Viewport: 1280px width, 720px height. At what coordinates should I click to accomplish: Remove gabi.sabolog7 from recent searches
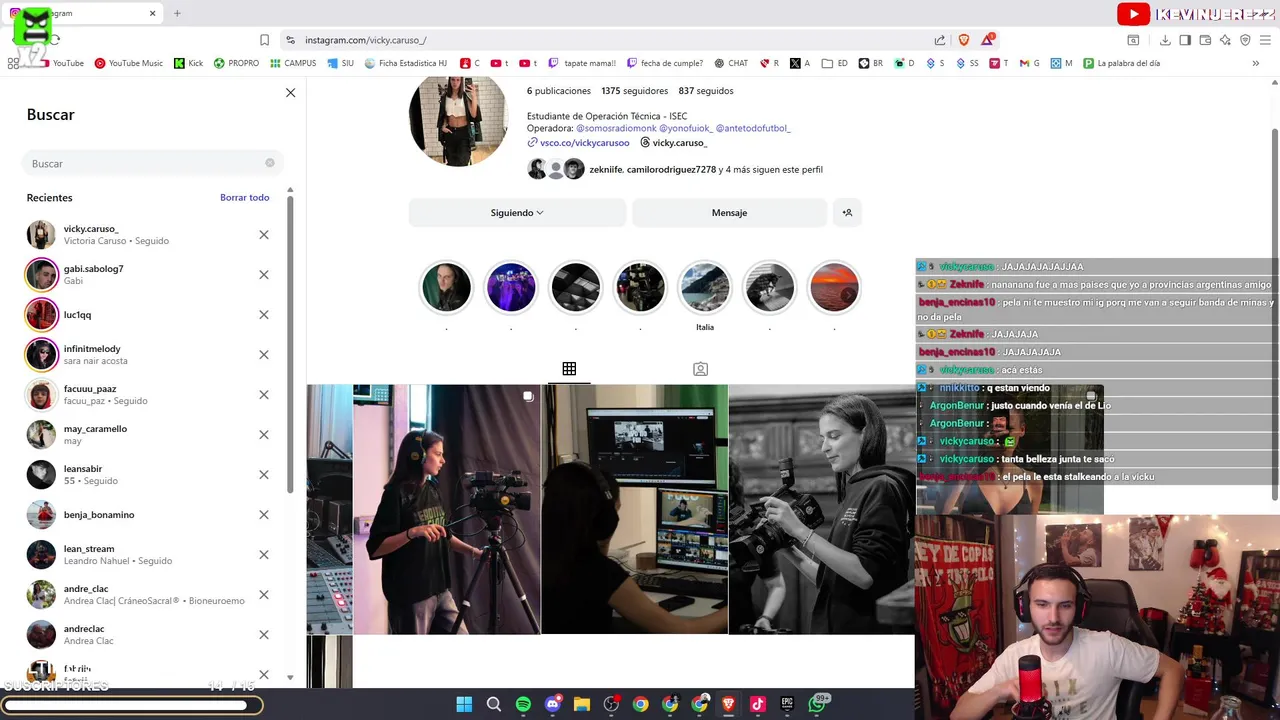click(x=264, y=275)
